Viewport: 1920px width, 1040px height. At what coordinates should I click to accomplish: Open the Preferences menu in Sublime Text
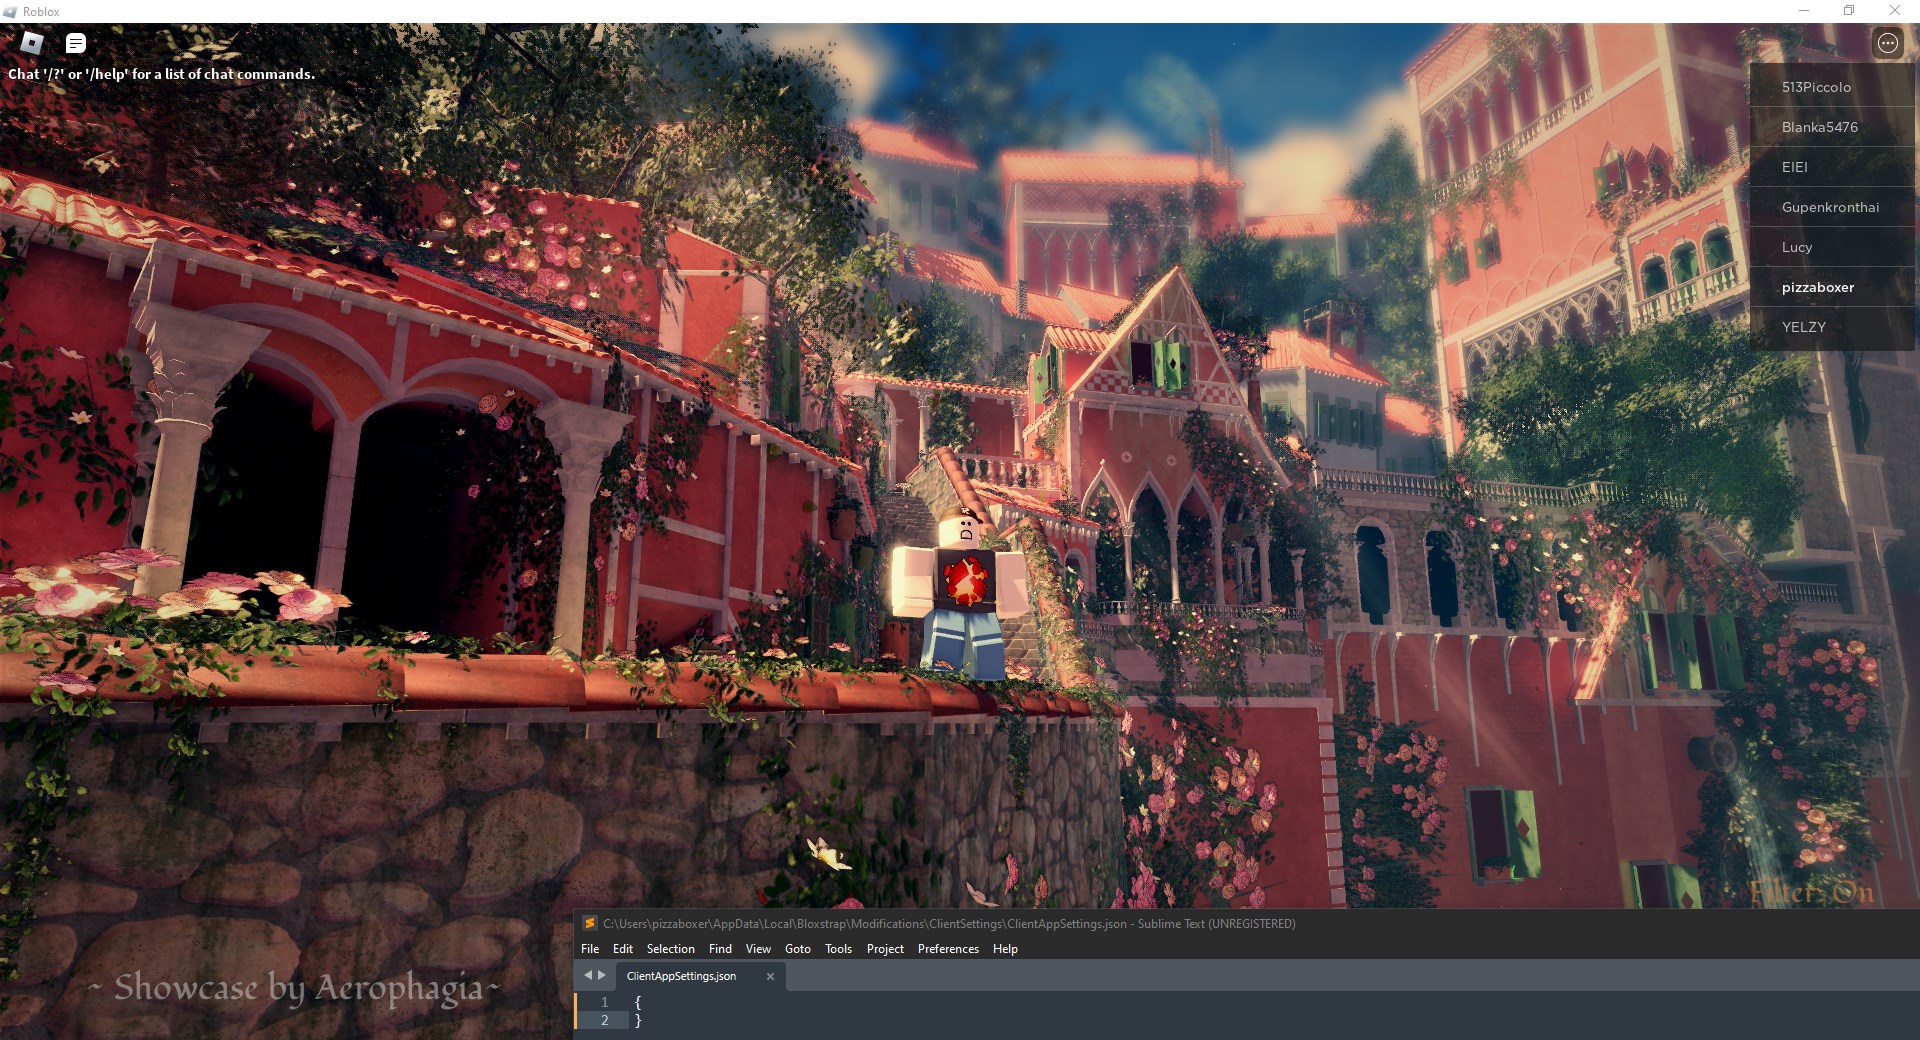pos(948,949)
